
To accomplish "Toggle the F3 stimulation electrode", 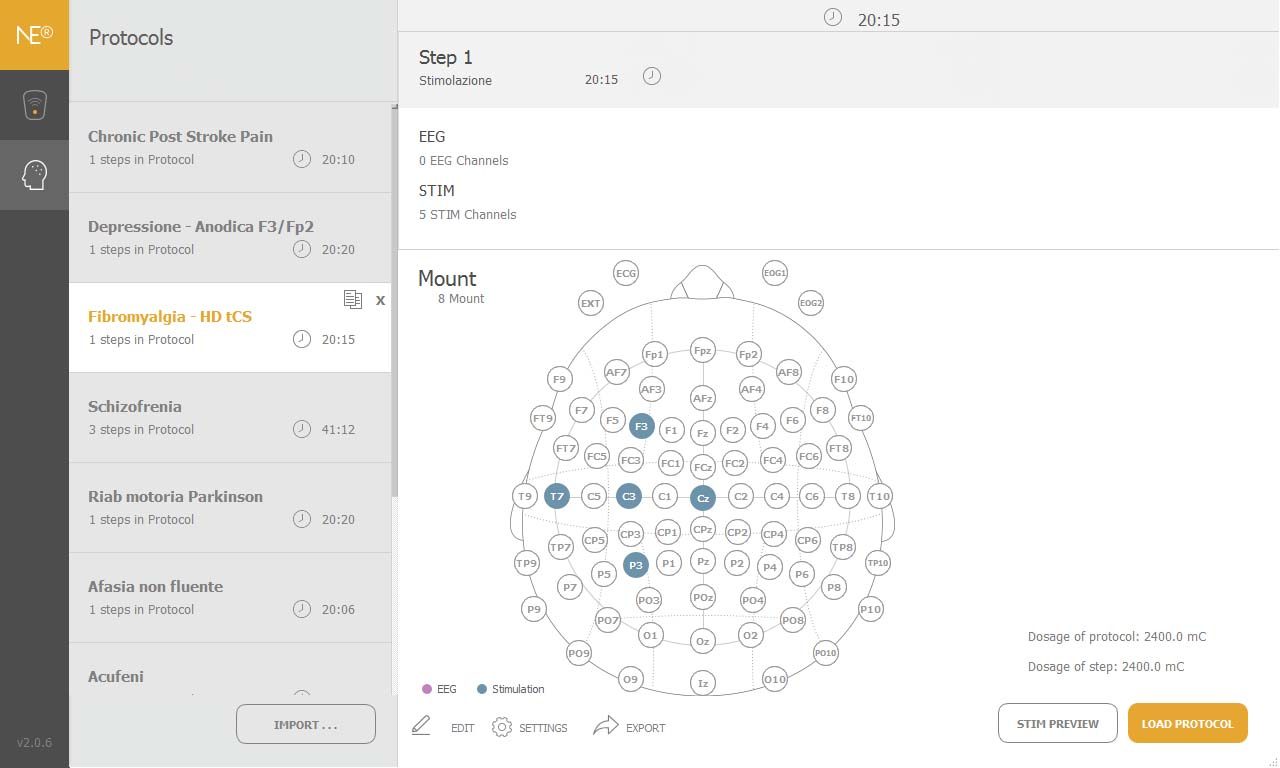I will (642, 426).
